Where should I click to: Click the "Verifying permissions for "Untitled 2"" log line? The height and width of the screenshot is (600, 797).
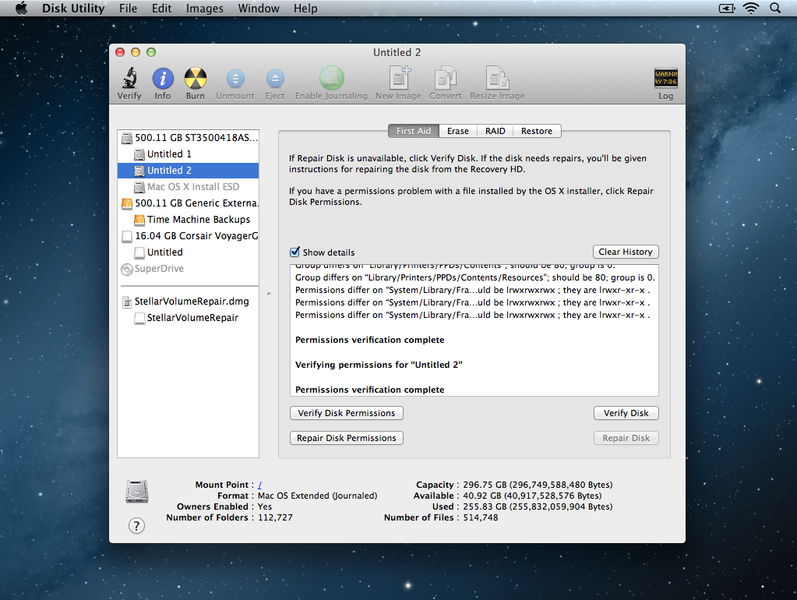point(379,365)
